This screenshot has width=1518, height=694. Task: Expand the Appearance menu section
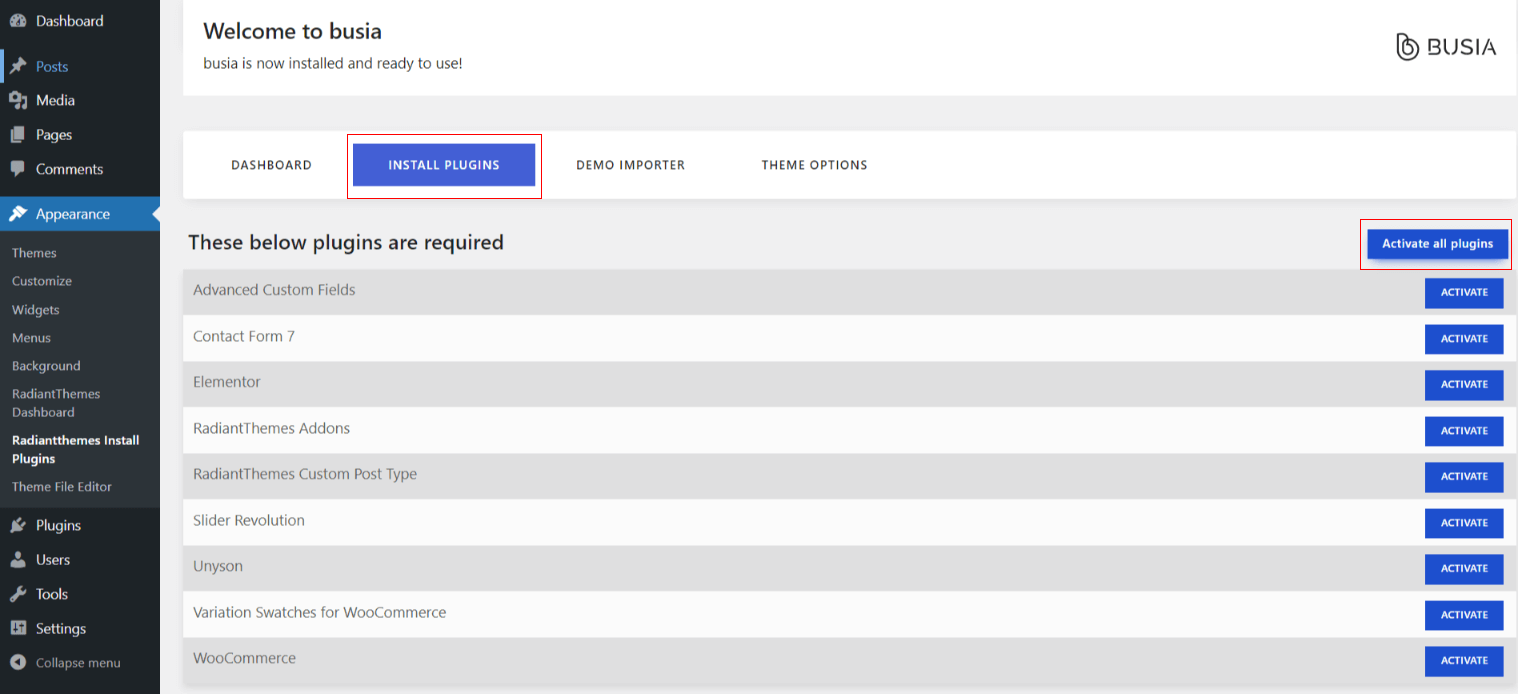(72, 214)
